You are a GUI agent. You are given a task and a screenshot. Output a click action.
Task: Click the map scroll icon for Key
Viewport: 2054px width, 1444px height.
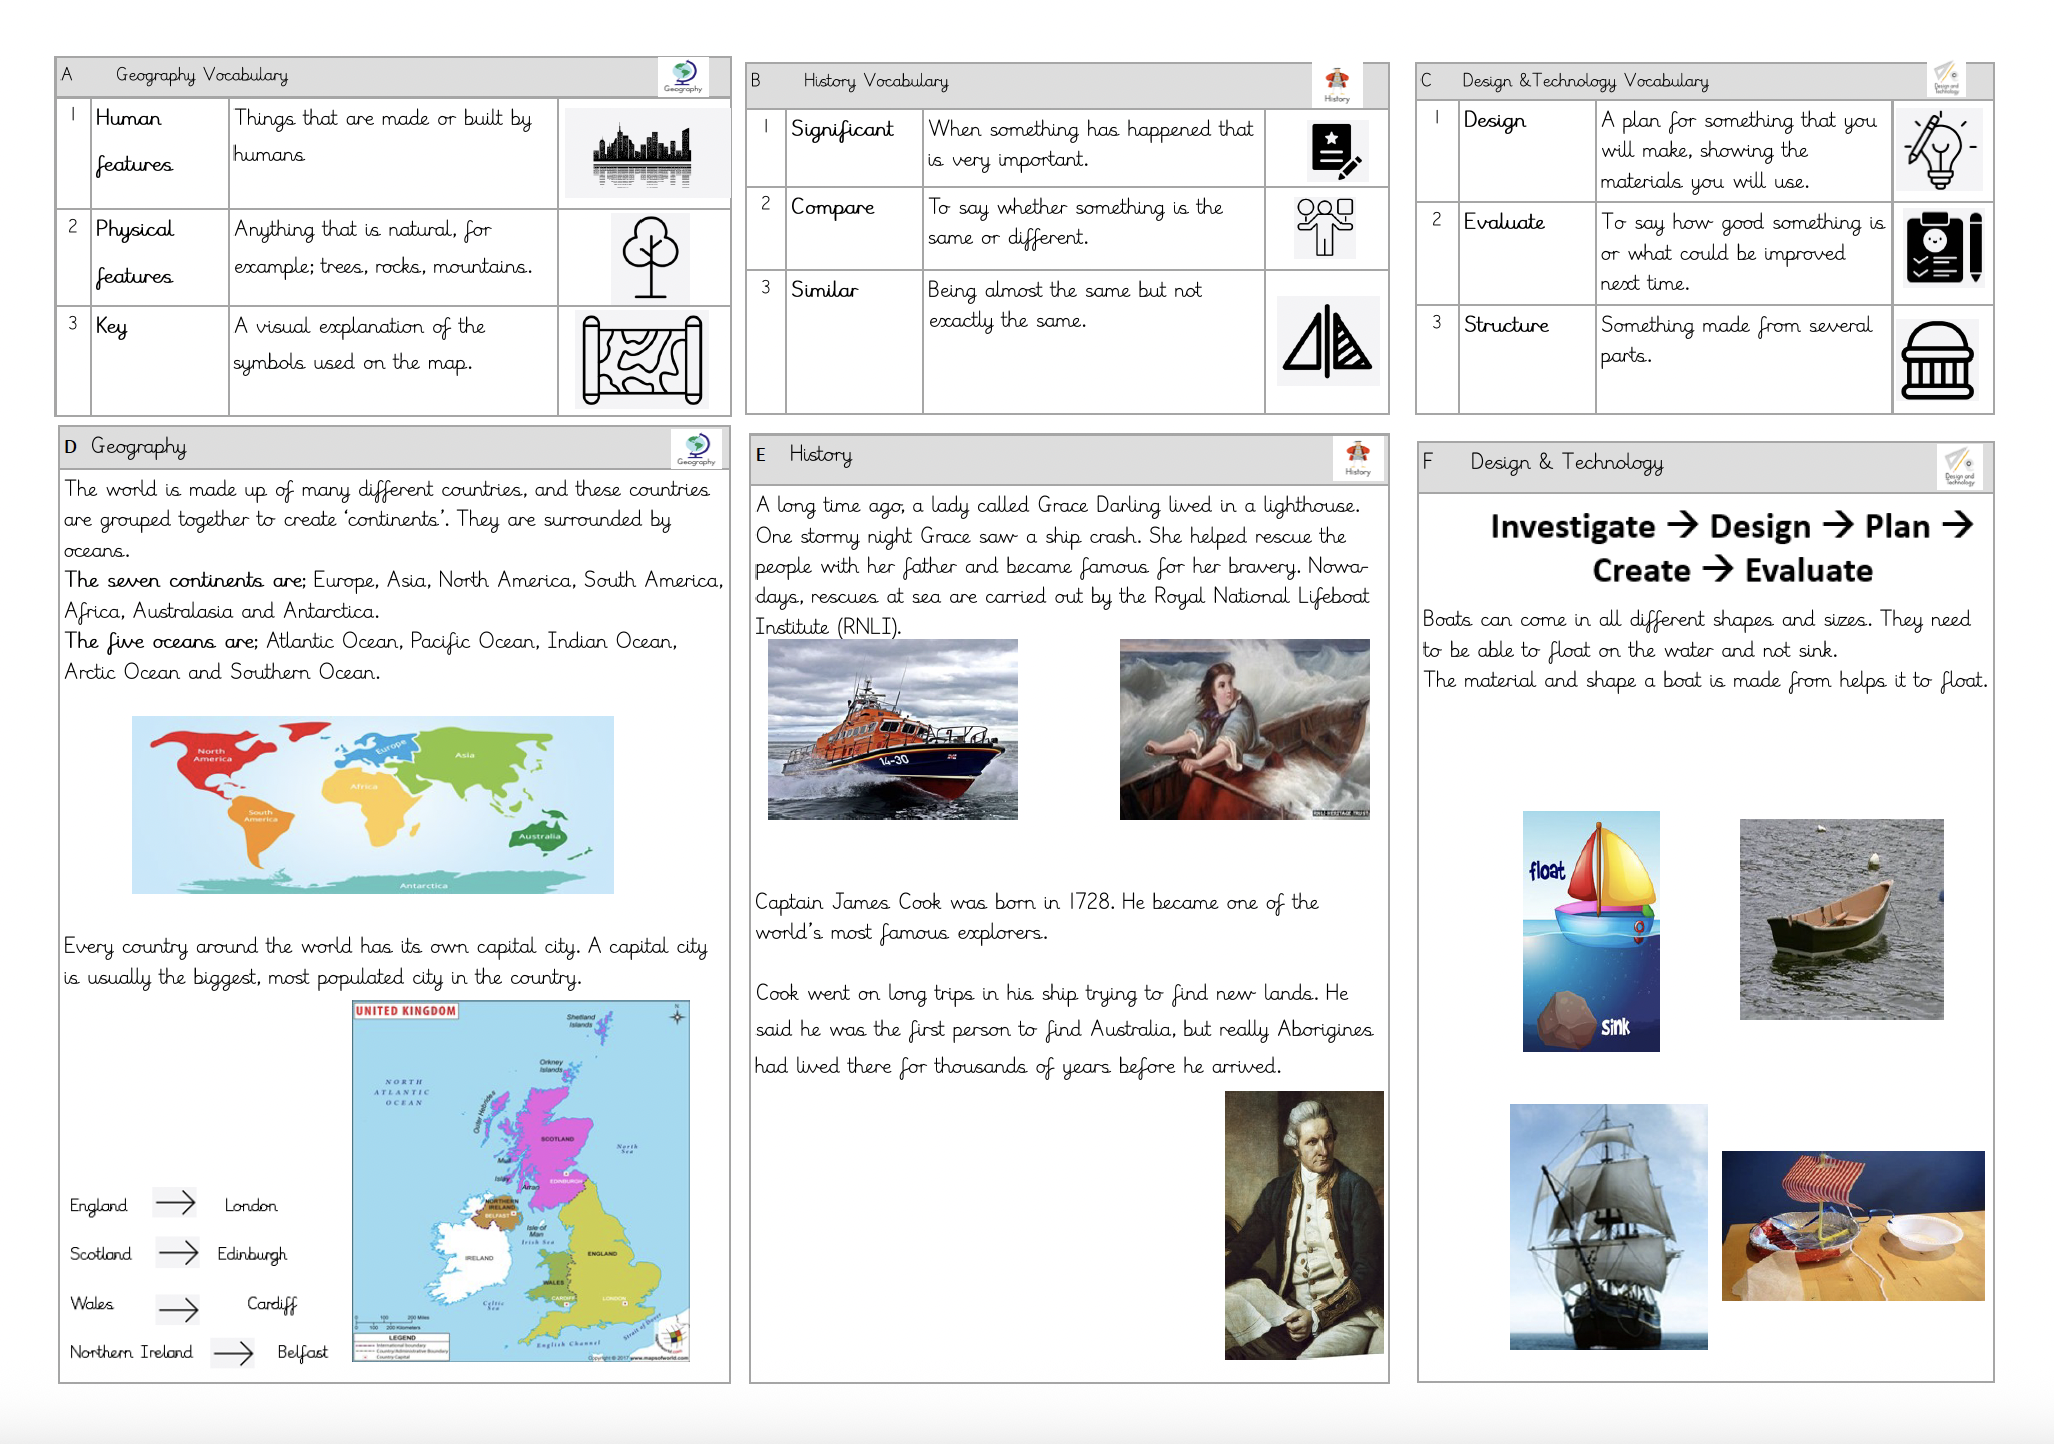[642, 360]
